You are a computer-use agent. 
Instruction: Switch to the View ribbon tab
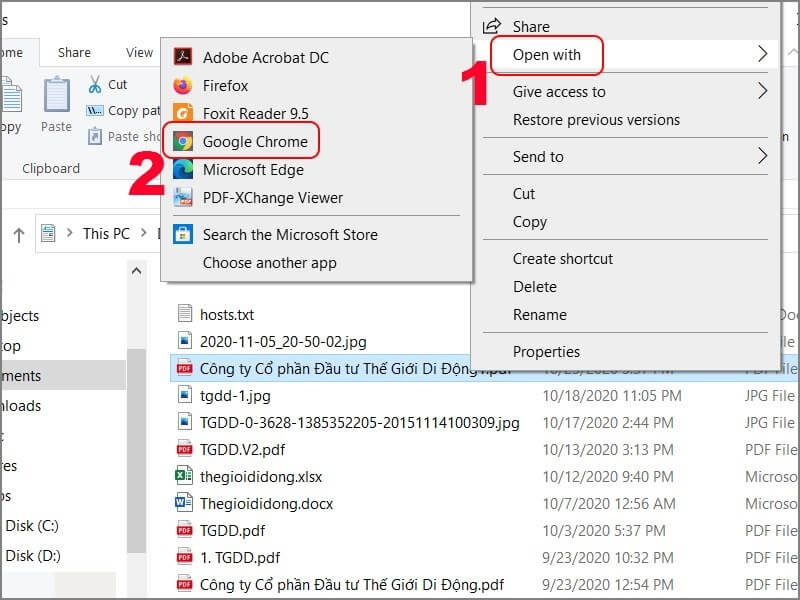click(139, 53)
